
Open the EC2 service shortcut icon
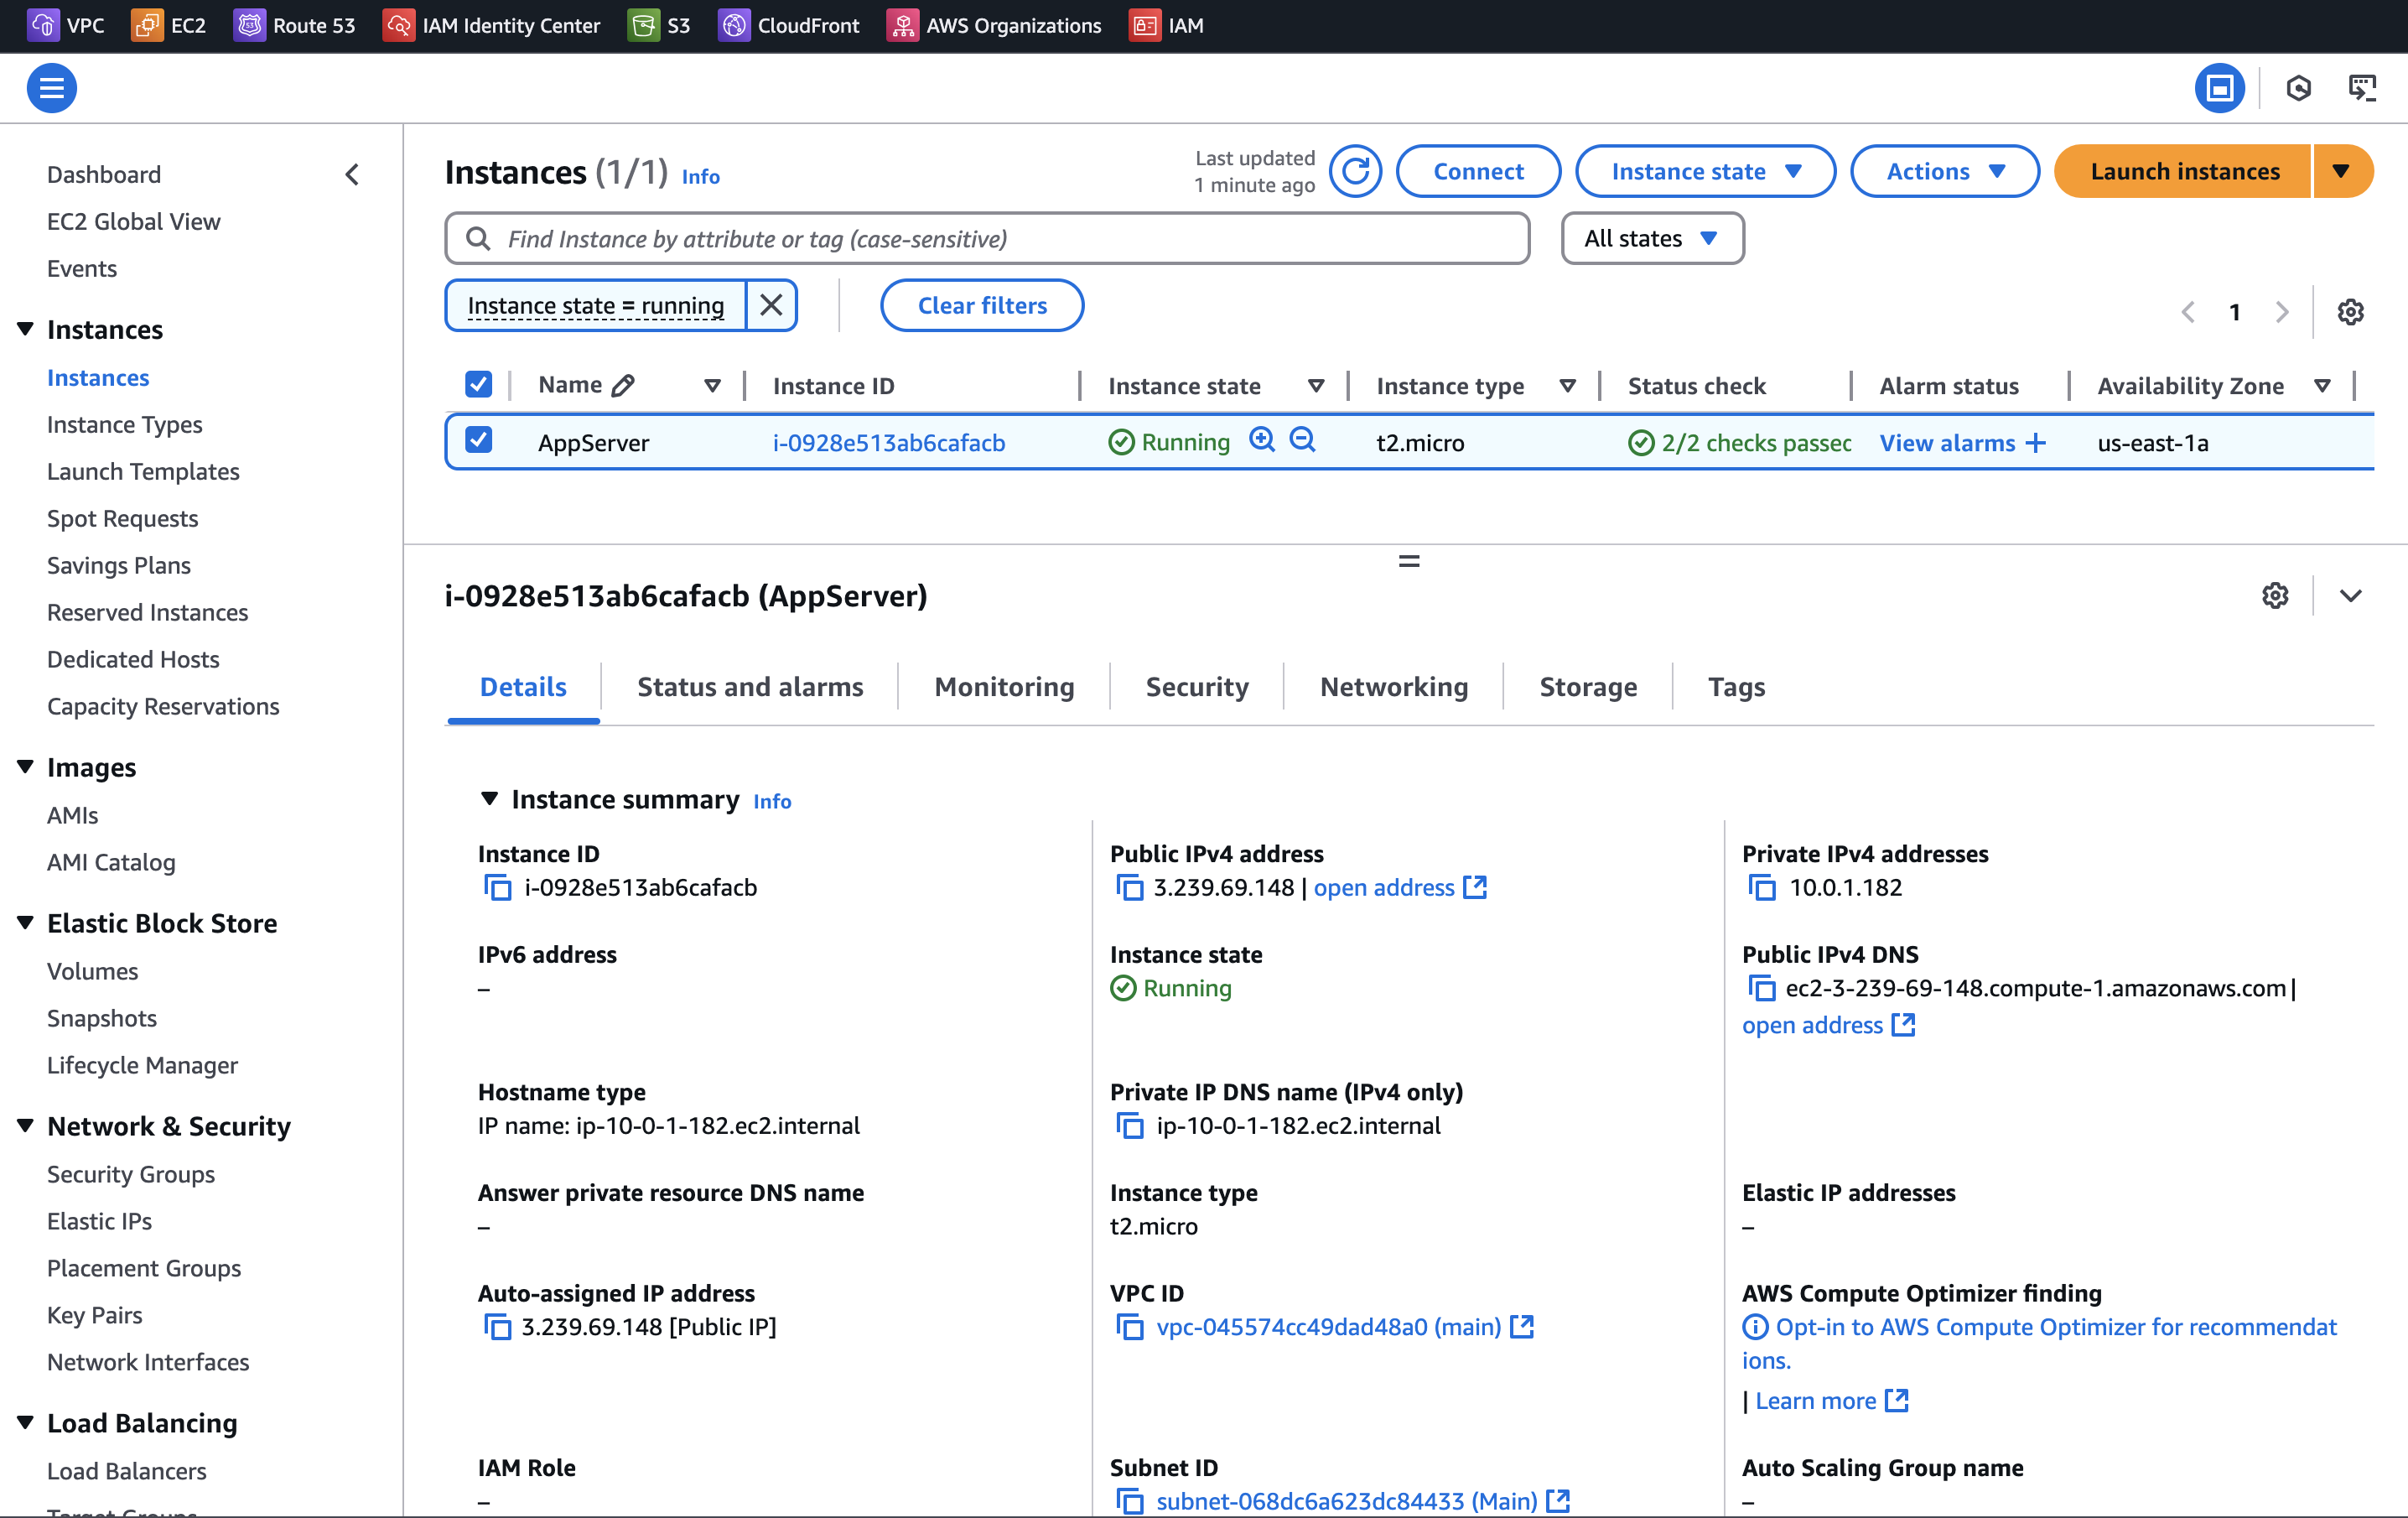point(147,25)
